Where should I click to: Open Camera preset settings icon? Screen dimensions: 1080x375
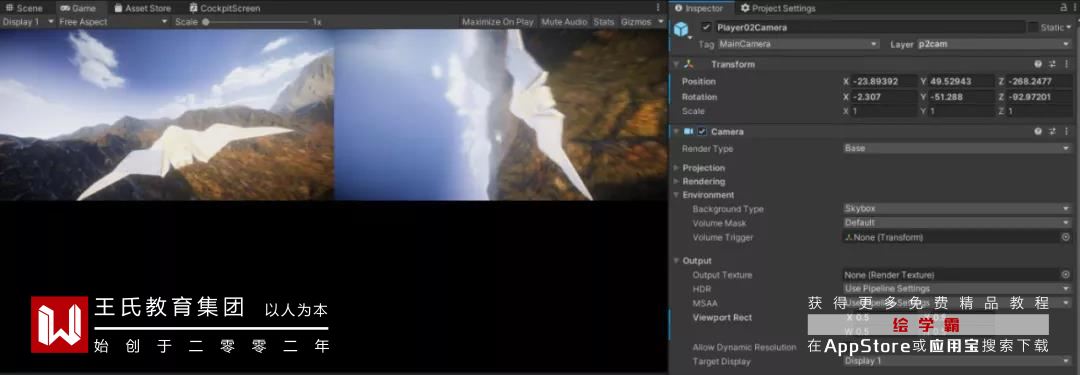pyautogui.click(x=1052, y=132)
